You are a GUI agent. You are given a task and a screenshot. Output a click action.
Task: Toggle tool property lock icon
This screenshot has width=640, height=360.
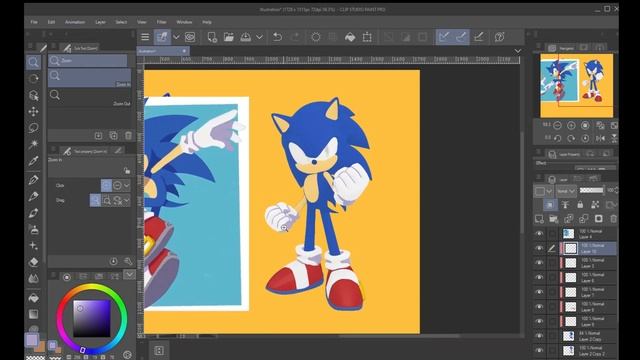pyautogui.click(x=127, y=171)
